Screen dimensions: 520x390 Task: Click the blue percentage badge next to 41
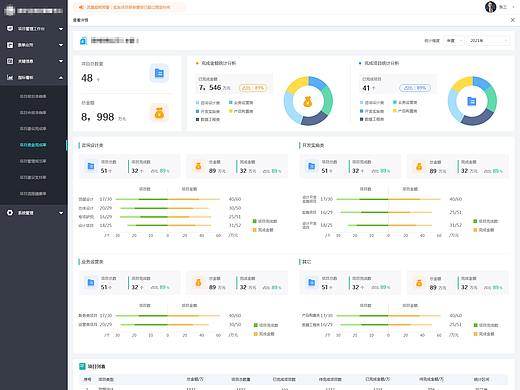pos(415,88)
